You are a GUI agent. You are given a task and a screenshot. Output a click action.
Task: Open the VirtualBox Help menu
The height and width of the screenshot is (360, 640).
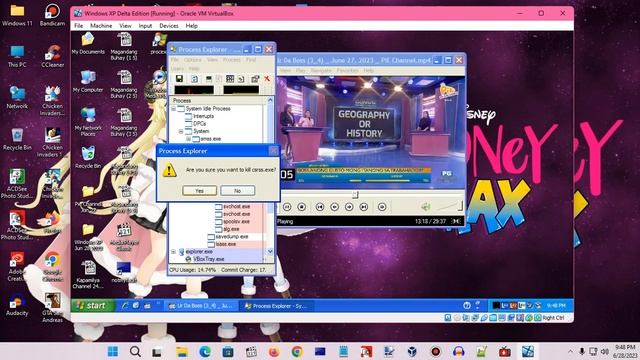click(191, 26)
